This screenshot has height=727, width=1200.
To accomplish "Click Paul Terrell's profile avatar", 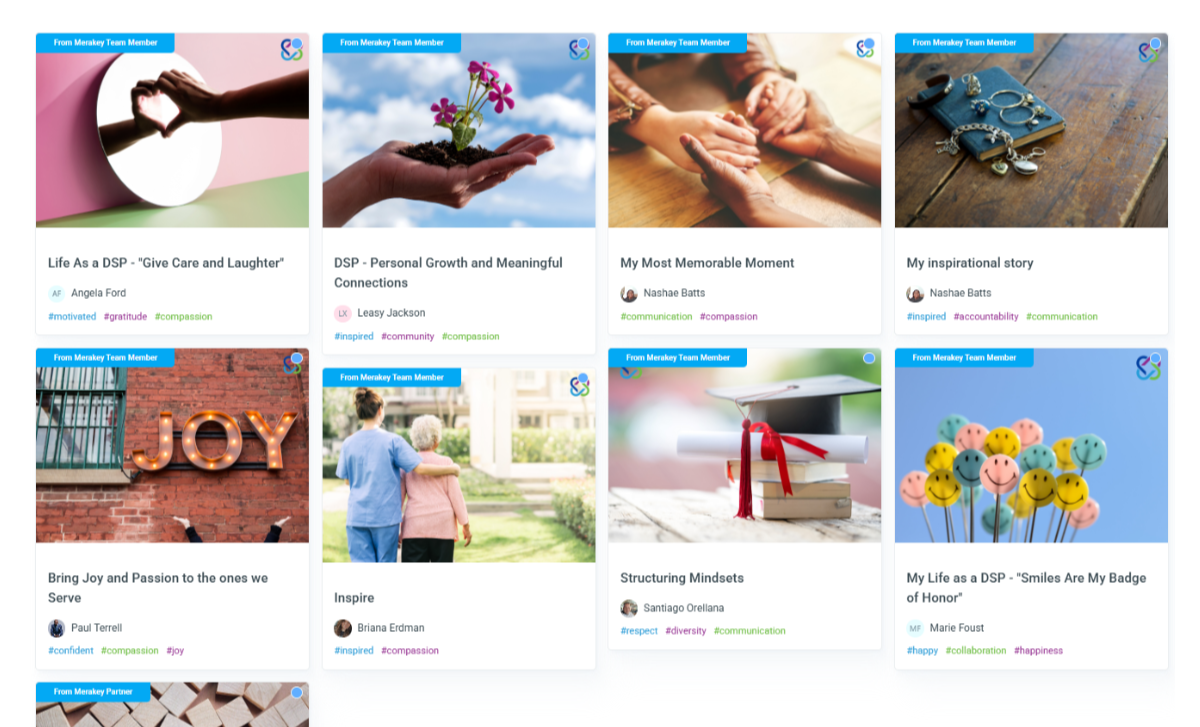I will (x=56, y=628).
